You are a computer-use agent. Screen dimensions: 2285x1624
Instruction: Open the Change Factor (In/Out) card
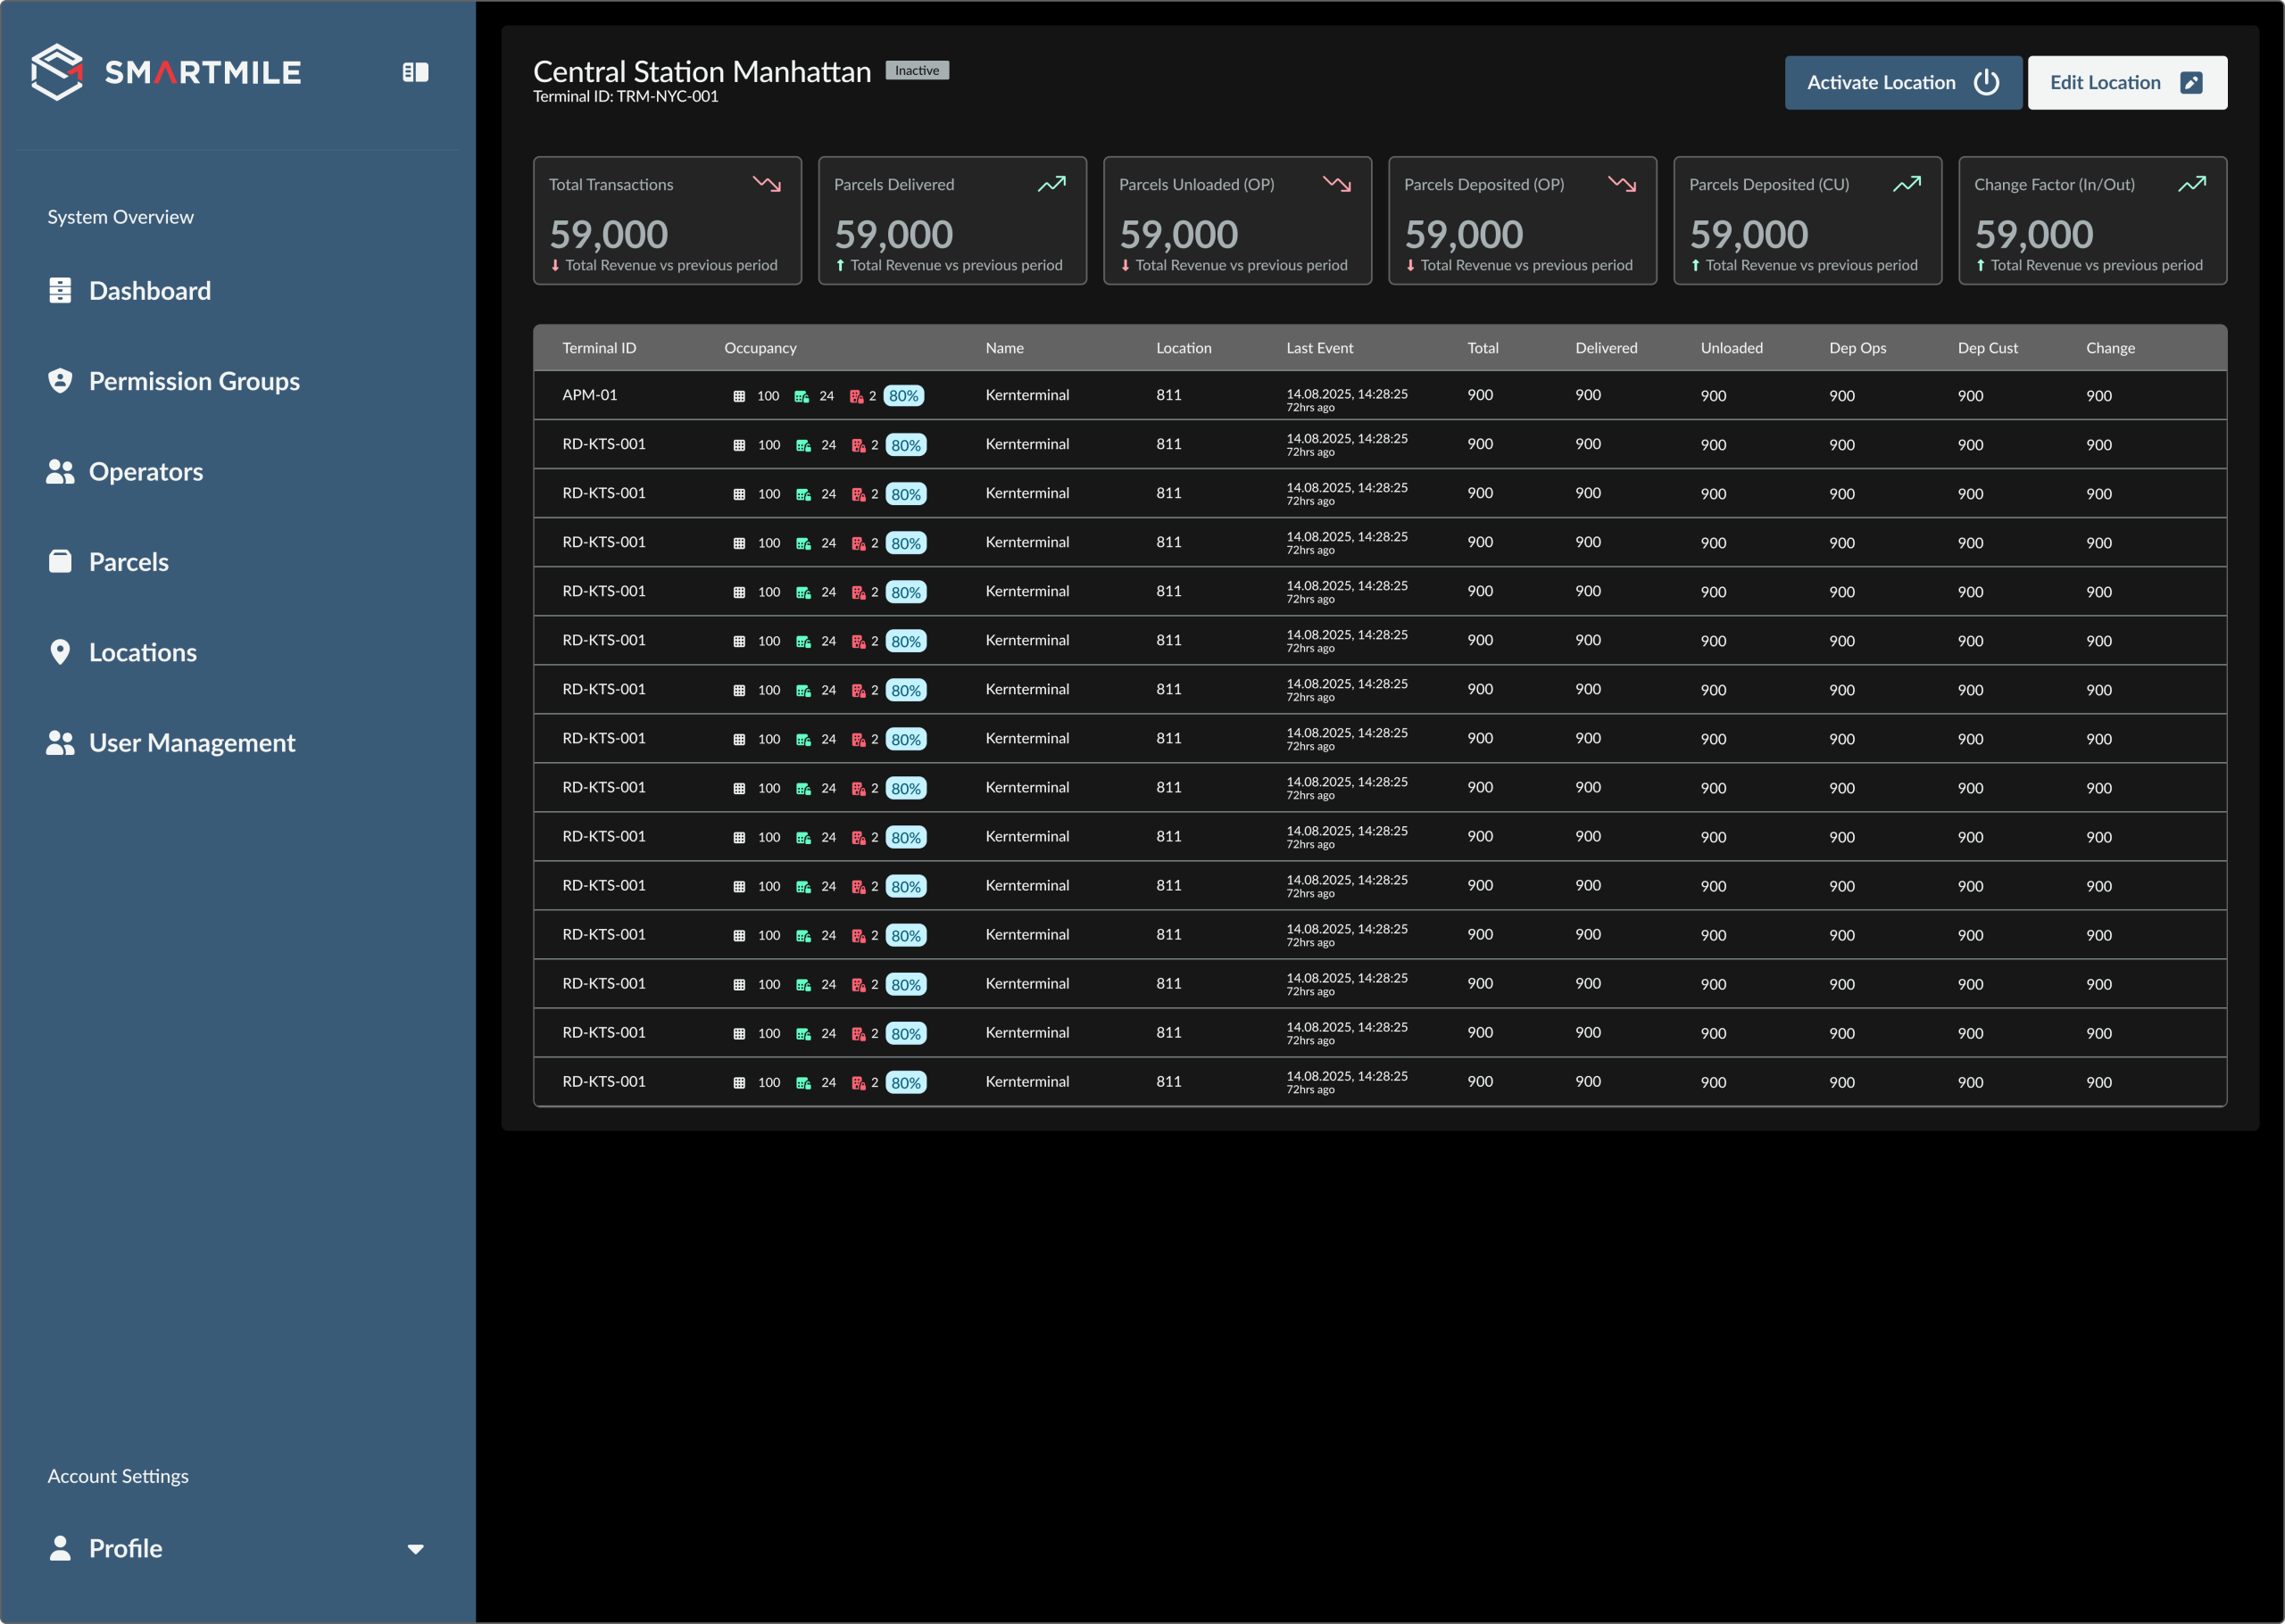[x=2091, y=220]
